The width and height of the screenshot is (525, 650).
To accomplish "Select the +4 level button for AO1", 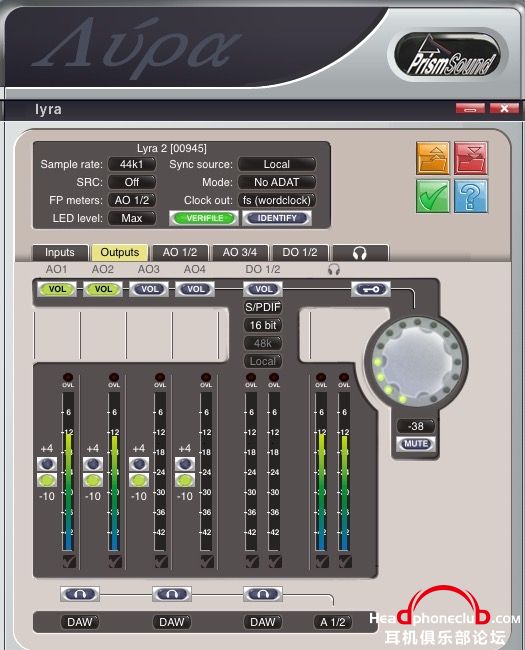I will (47, 463).
